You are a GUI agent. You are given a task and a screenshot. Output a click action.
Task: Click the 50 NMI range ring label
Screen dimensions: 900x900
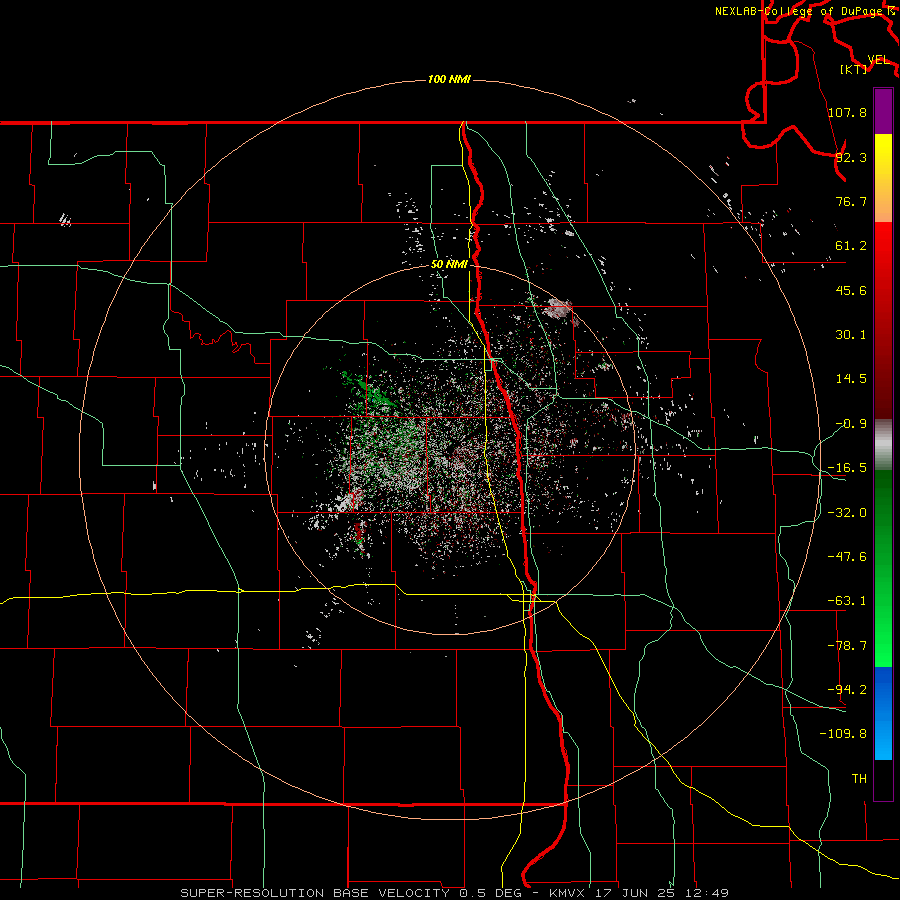(449, 264)
